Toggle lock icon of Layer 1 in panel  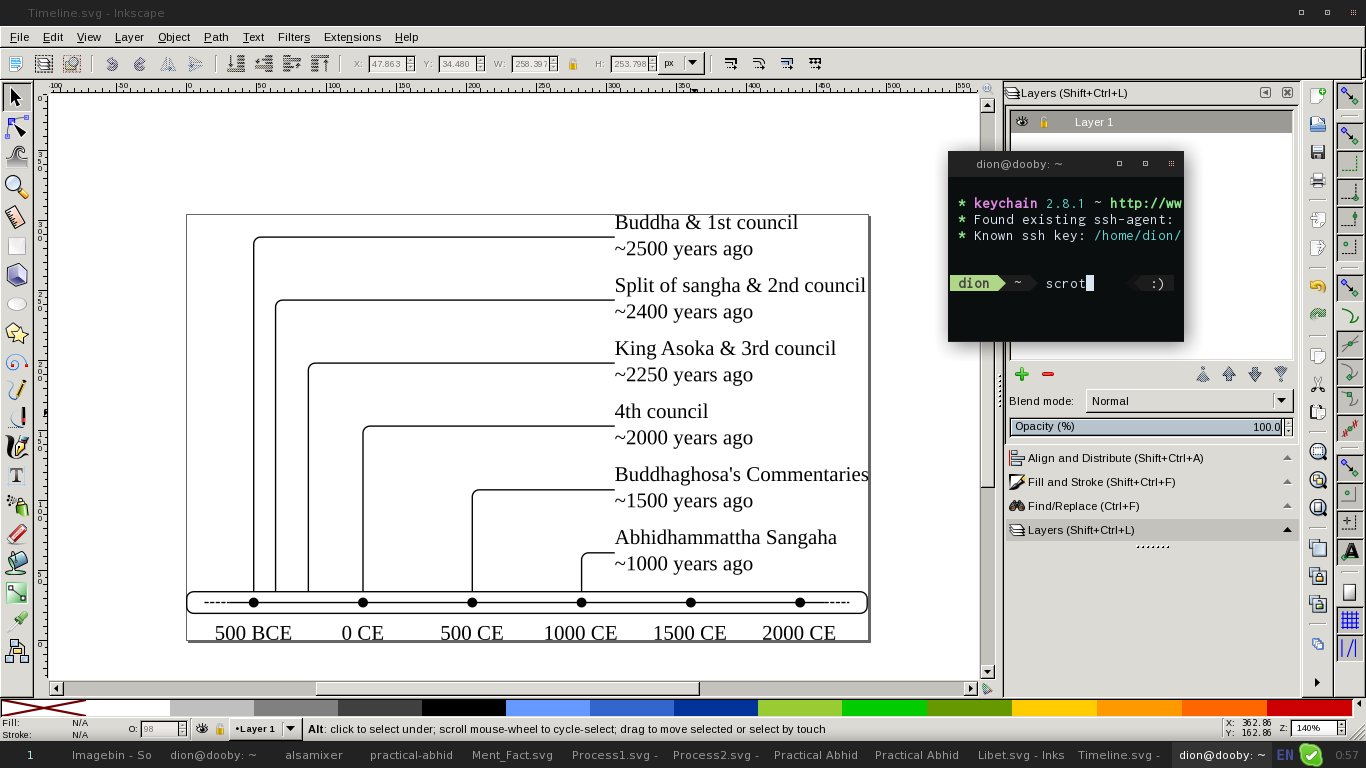[x=1044, y=122]
